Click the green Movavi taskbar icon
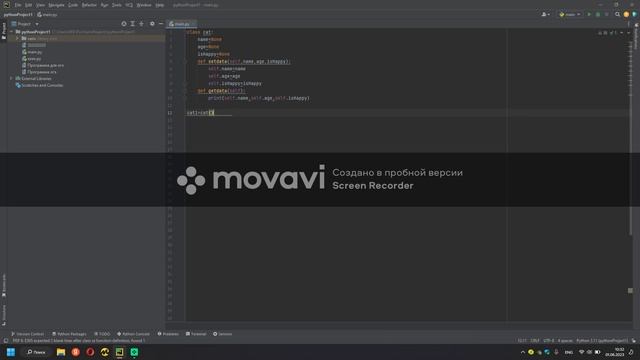The width and height of the screenshot is (640, 360). point(134,352)
